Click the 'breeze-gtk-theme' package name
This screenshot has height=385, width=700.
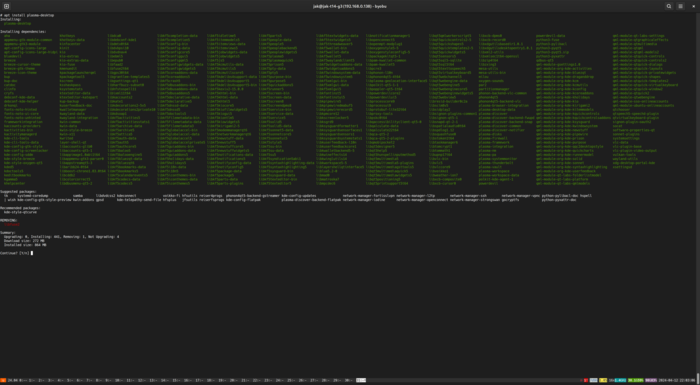pos(19,69)
